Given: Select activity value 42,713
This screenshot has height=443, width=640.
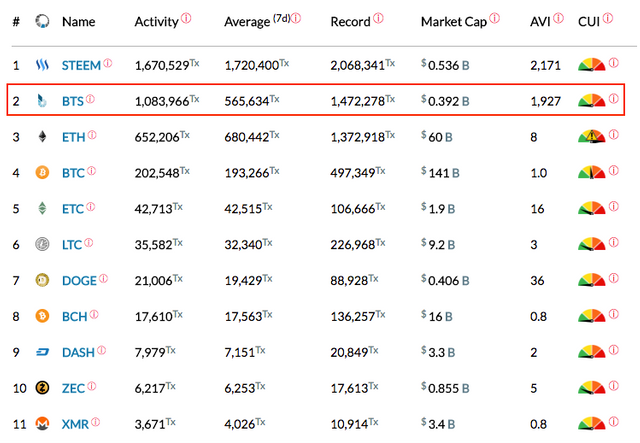Looking at the screenshot, I should coord(153,209).
